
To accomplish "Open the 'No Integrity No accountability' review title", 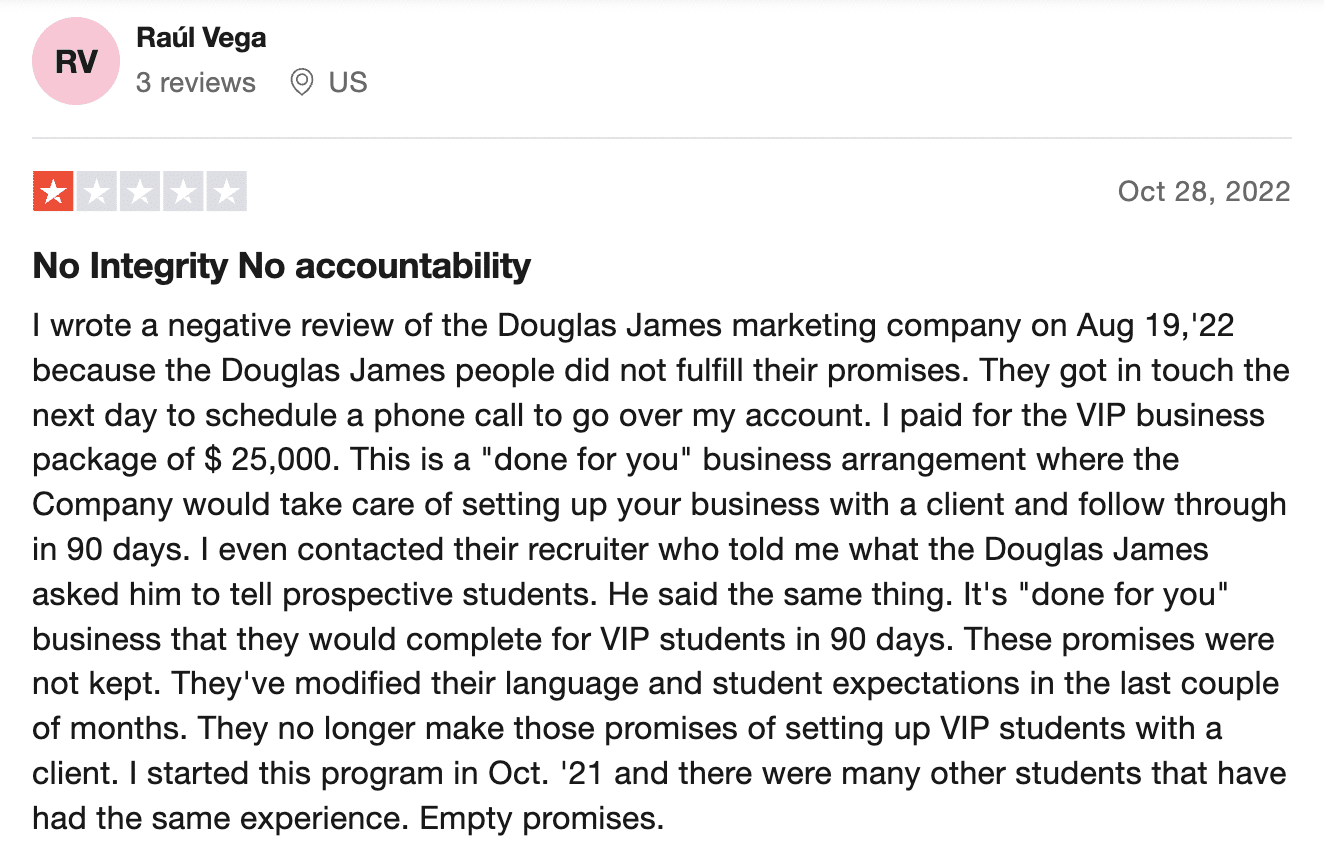I will (282, 266).
